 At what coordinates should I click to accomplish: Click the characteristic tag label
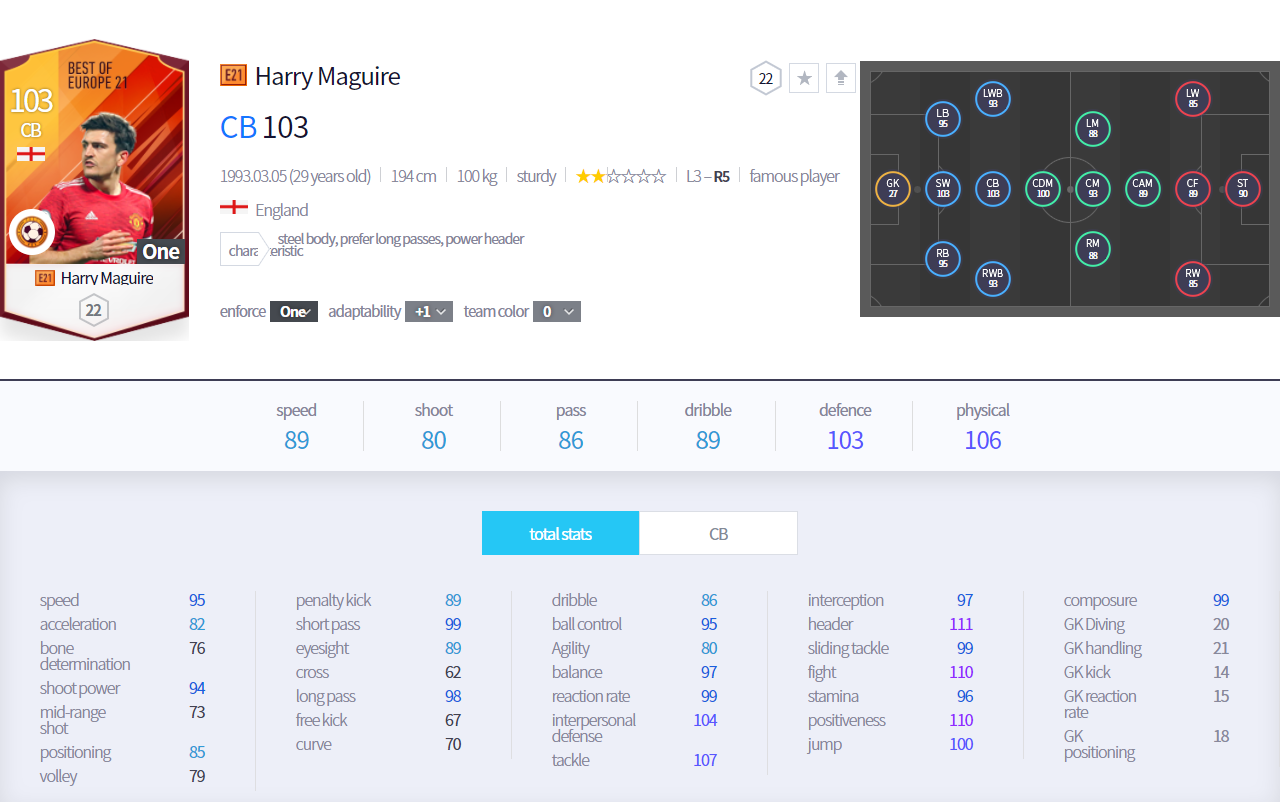coord(242,250)
